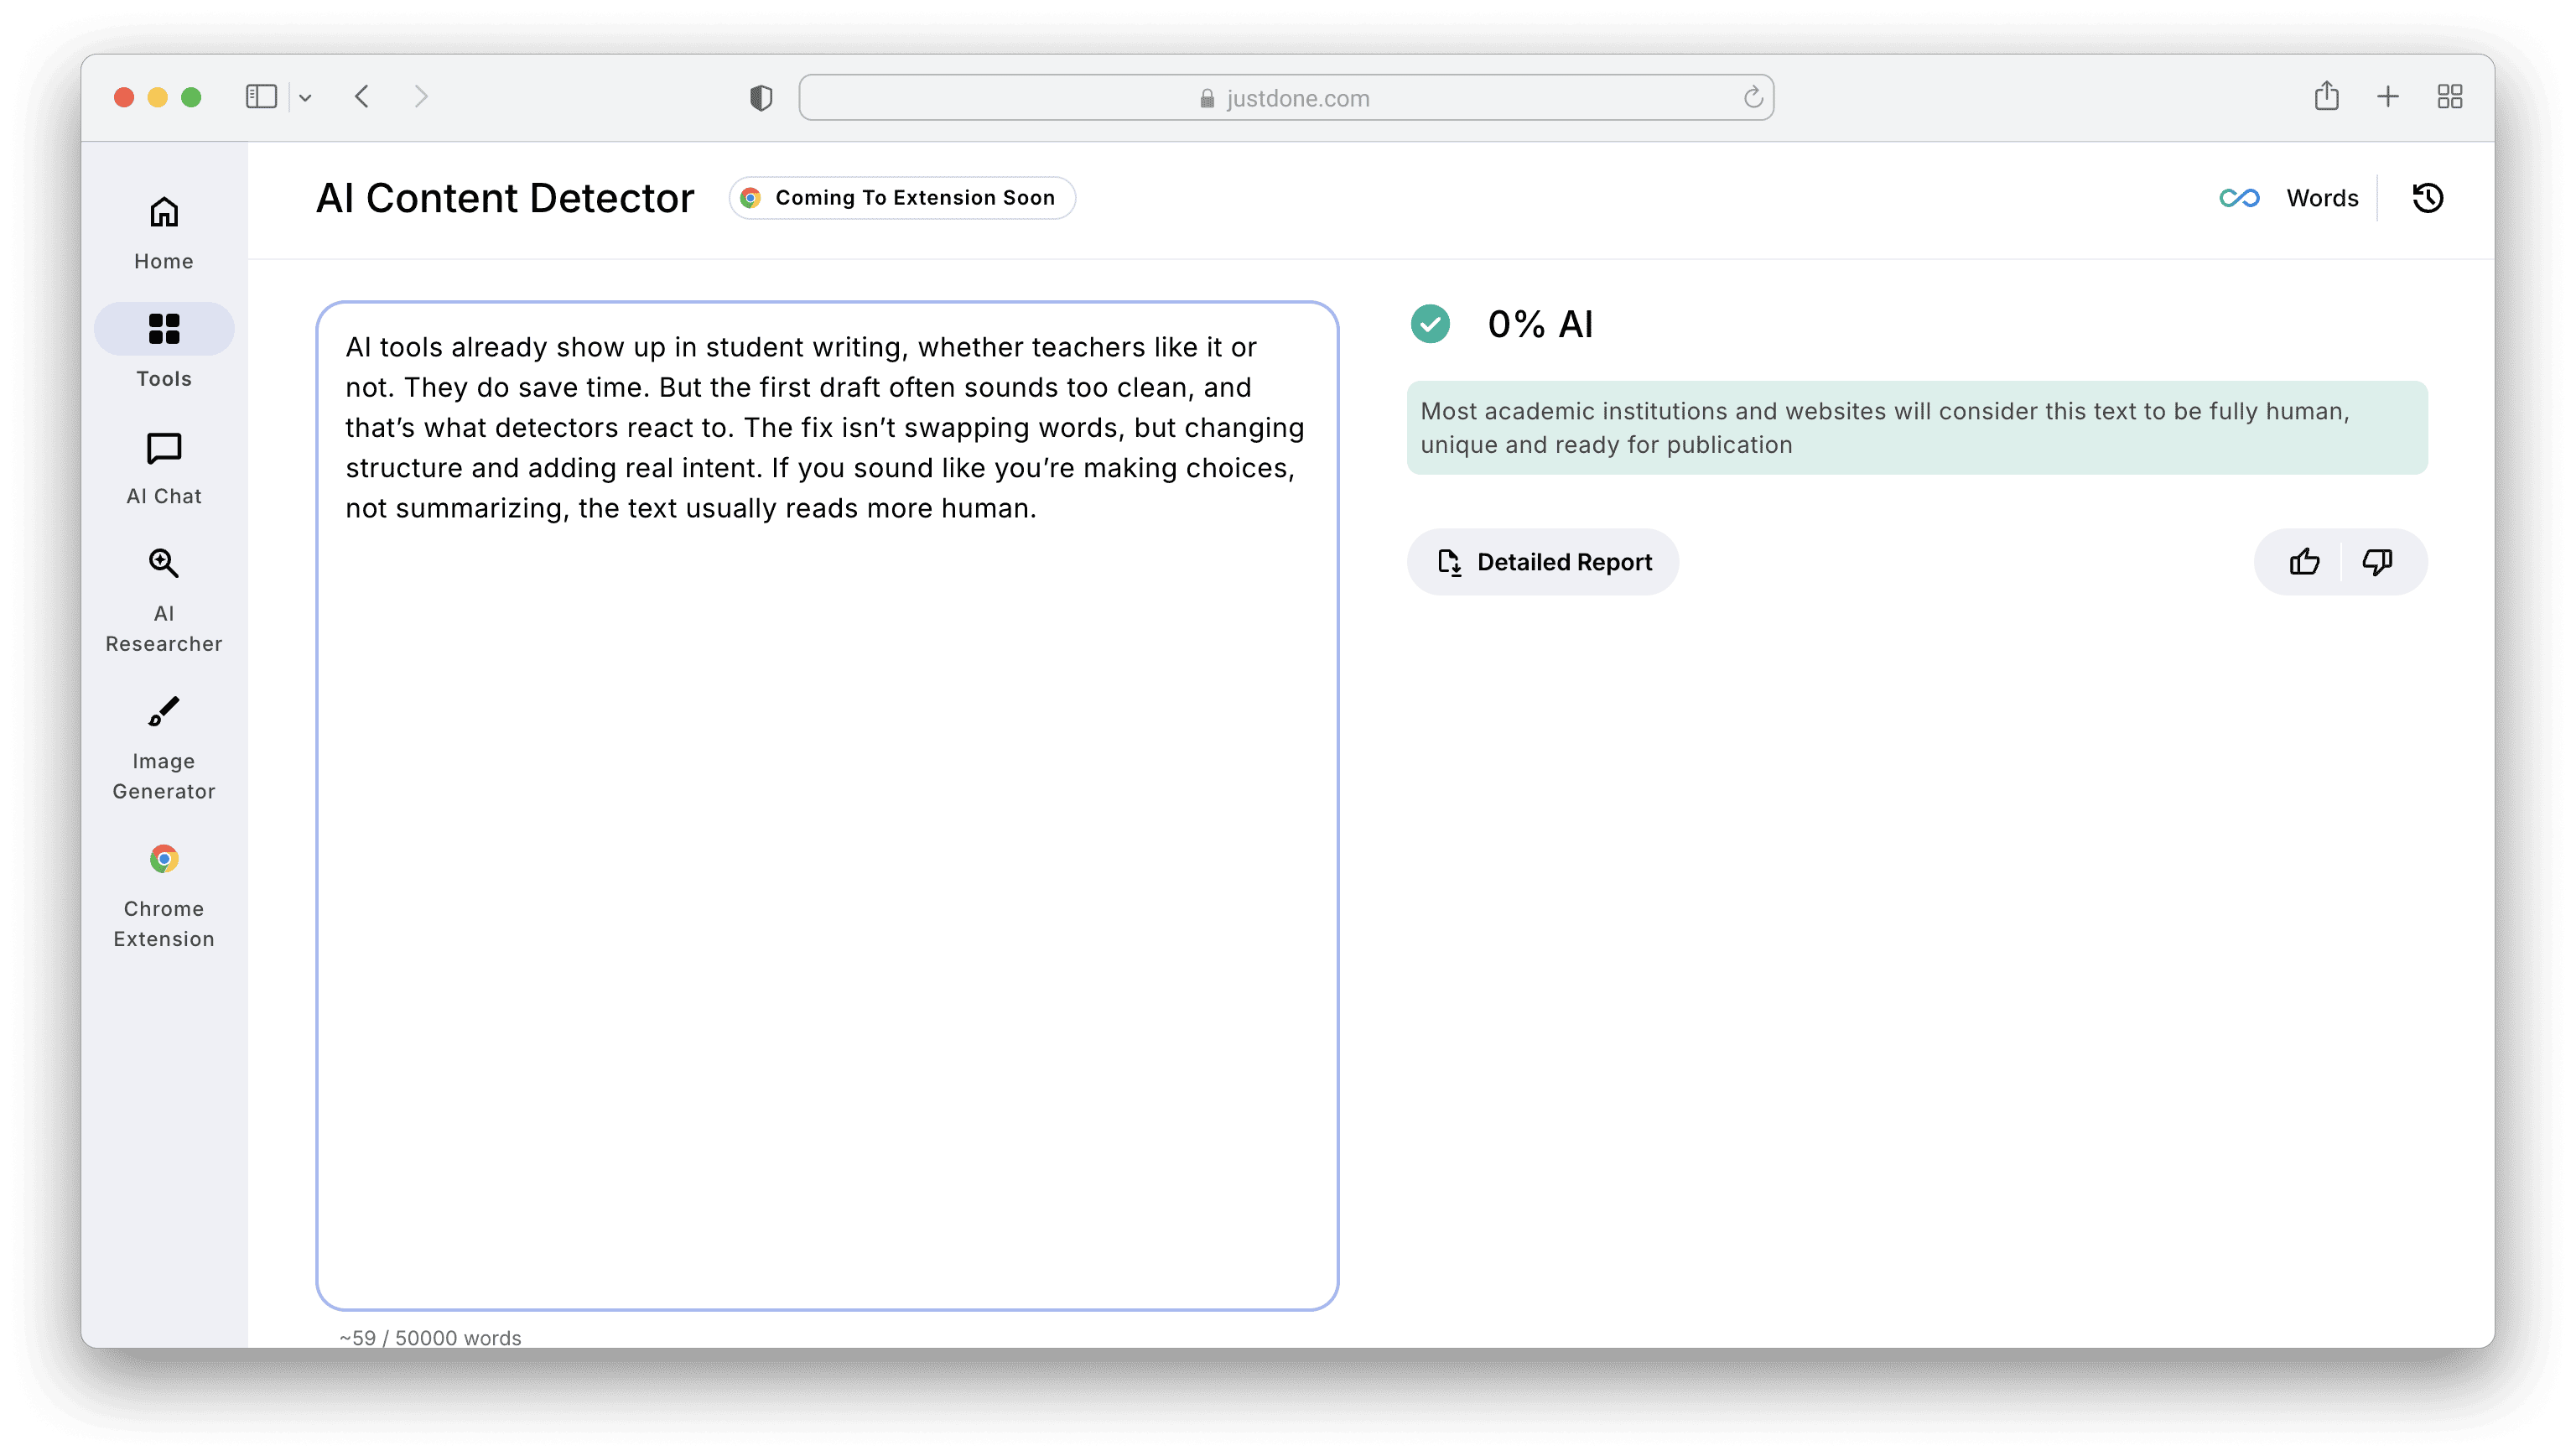The image size is (2576, 1456).
Task: Click the justdone.com address bar
Action: [x=1285, y=98]
